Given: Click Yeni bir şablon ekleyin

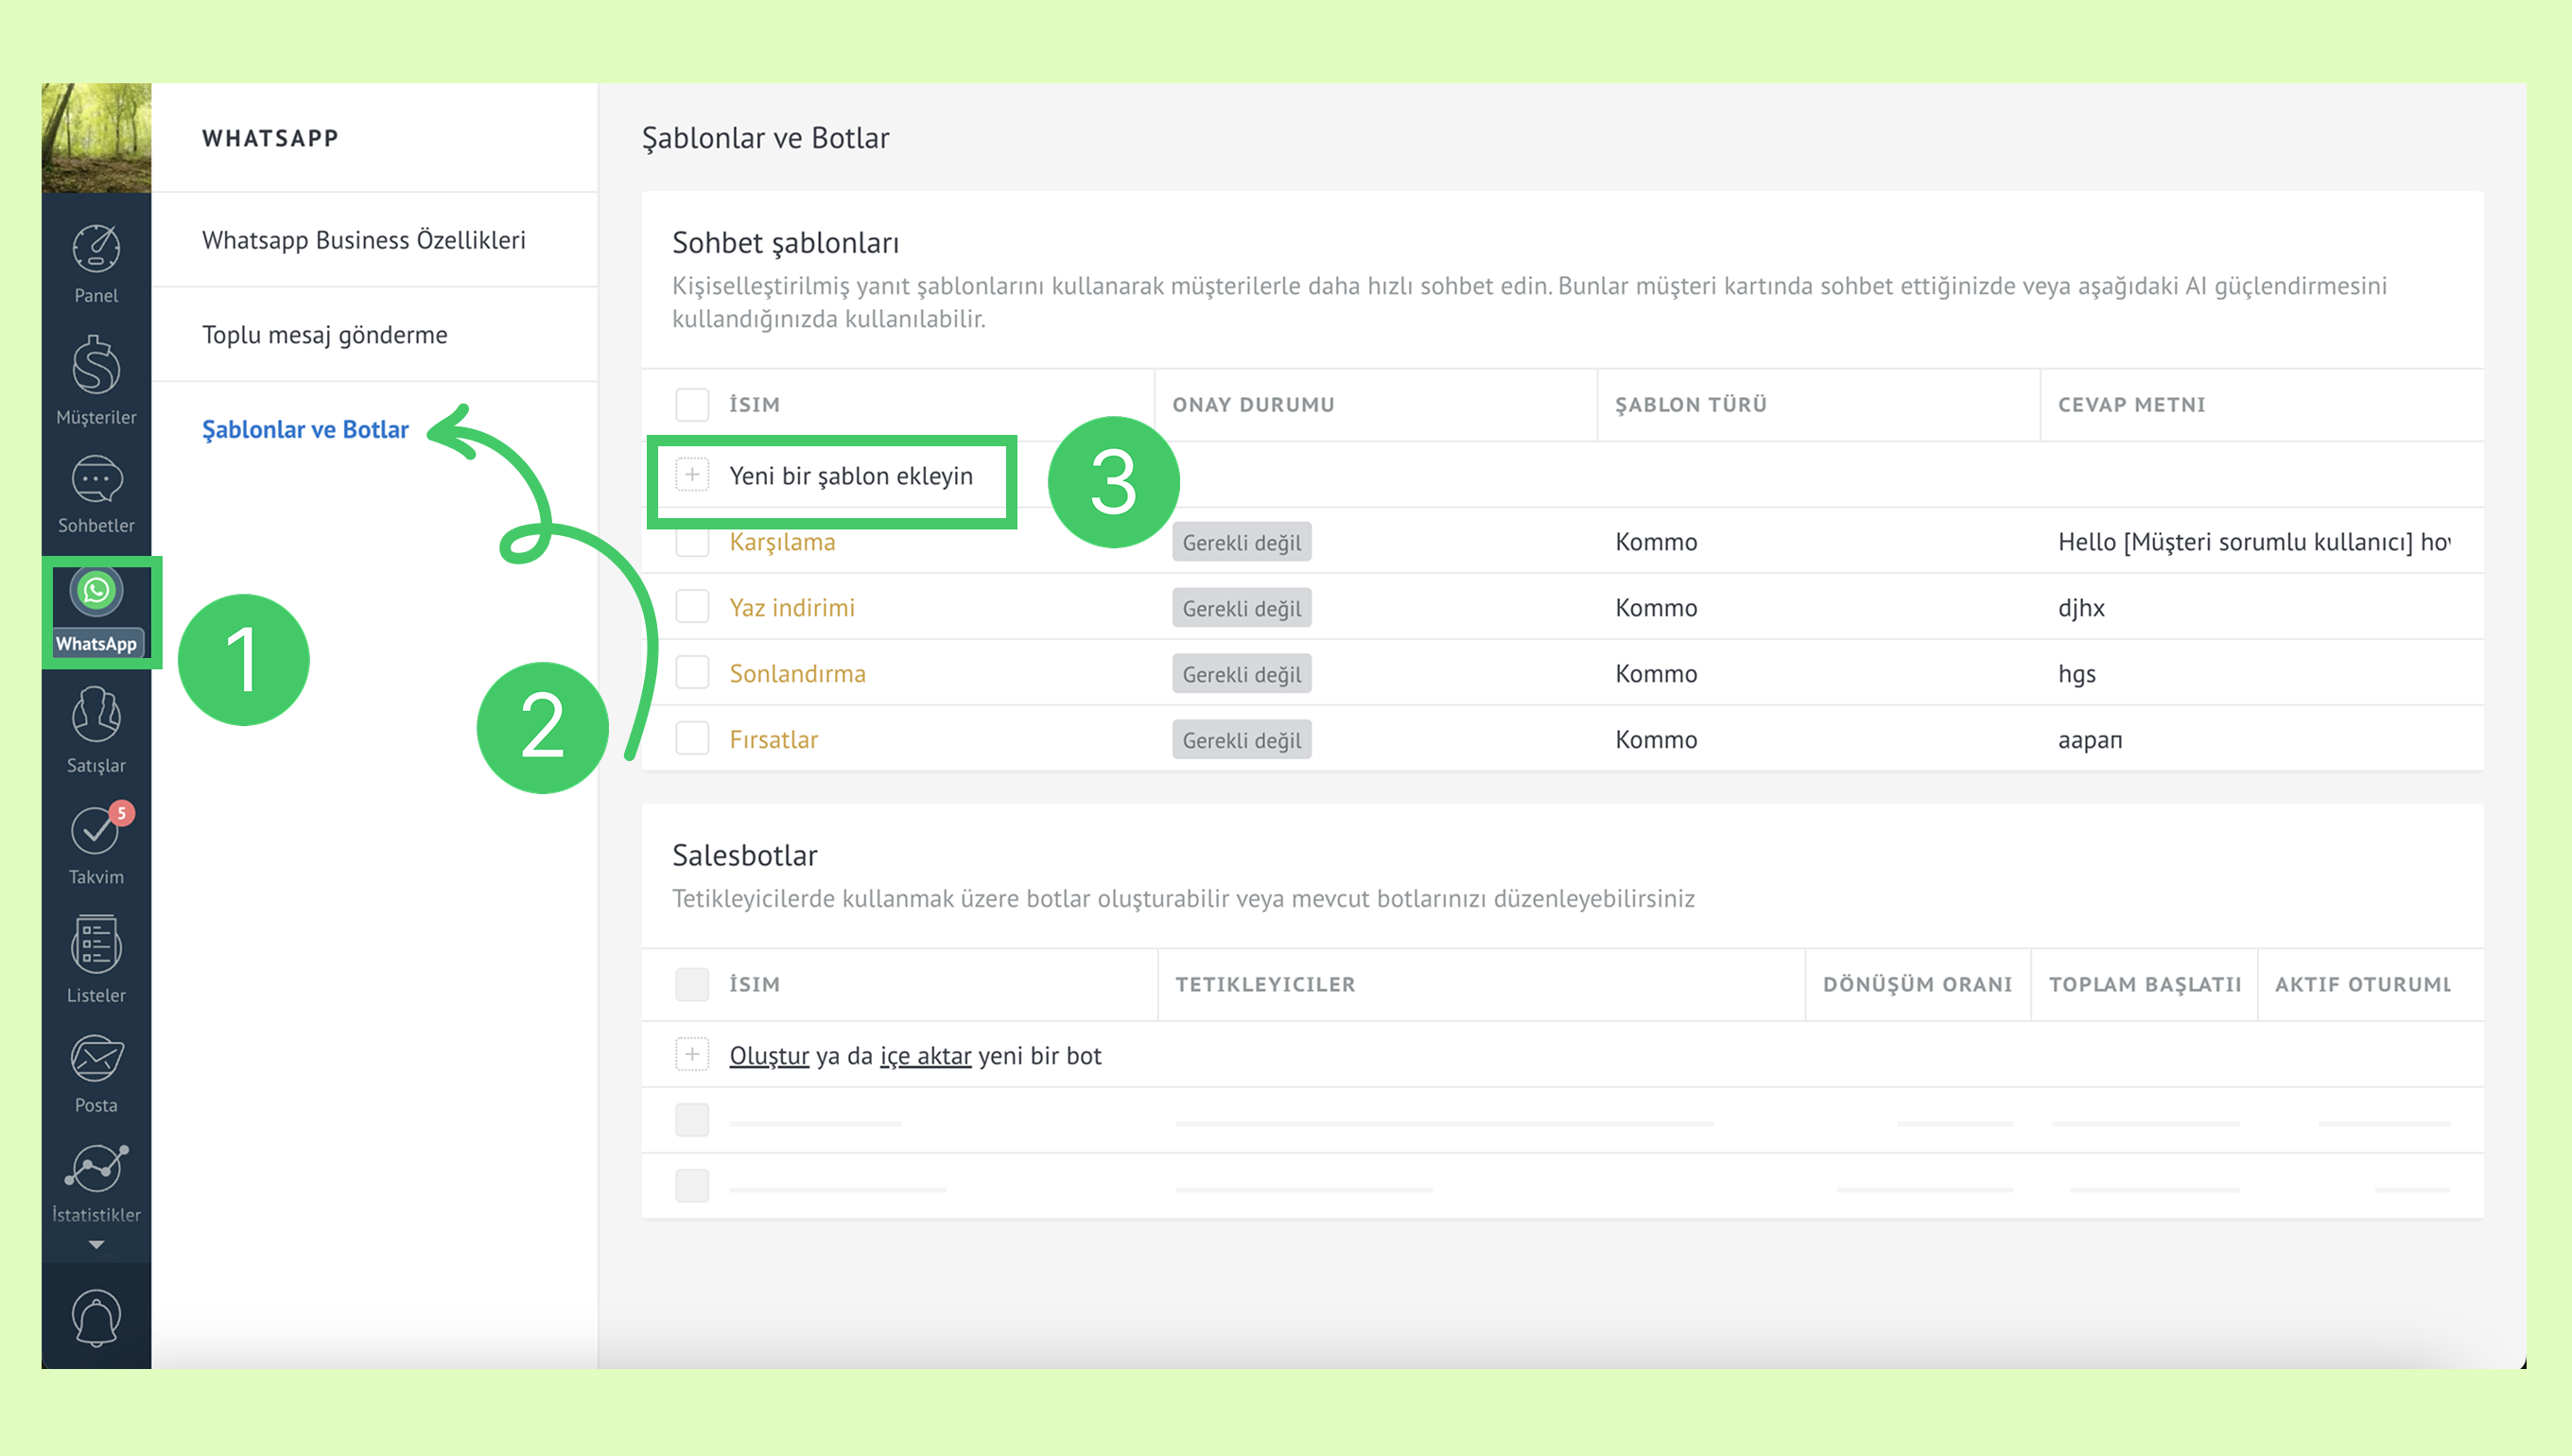Looking at the screenshot, I should 851,476.
